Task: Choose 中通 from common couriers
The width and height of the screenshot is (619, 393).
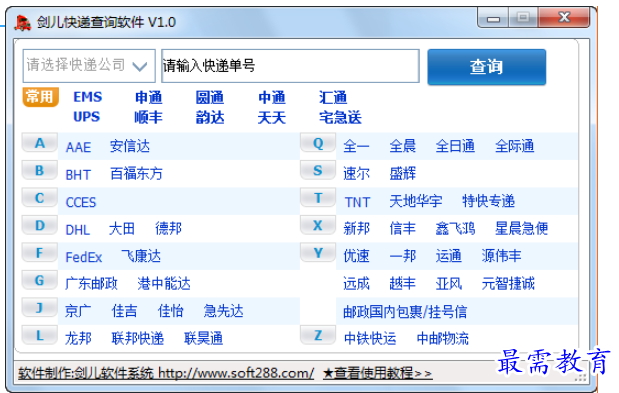Action: [272, 97]
